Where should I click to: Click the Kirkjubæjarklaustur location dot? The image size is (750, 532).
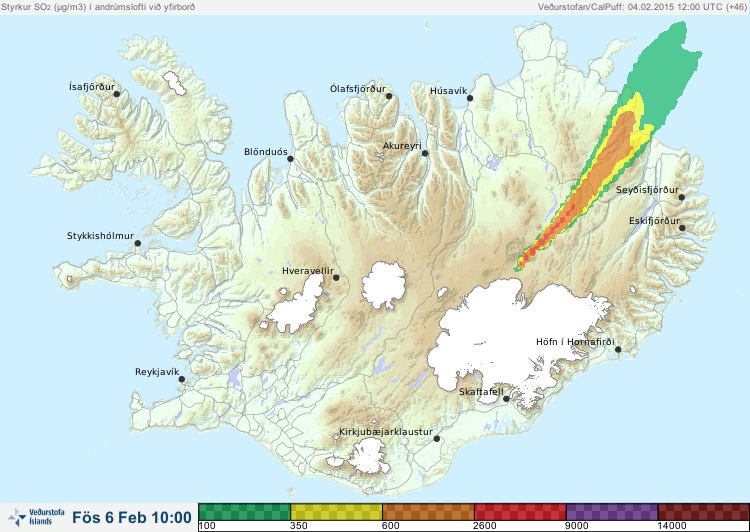pyautogui.click(x=436, y=438)
